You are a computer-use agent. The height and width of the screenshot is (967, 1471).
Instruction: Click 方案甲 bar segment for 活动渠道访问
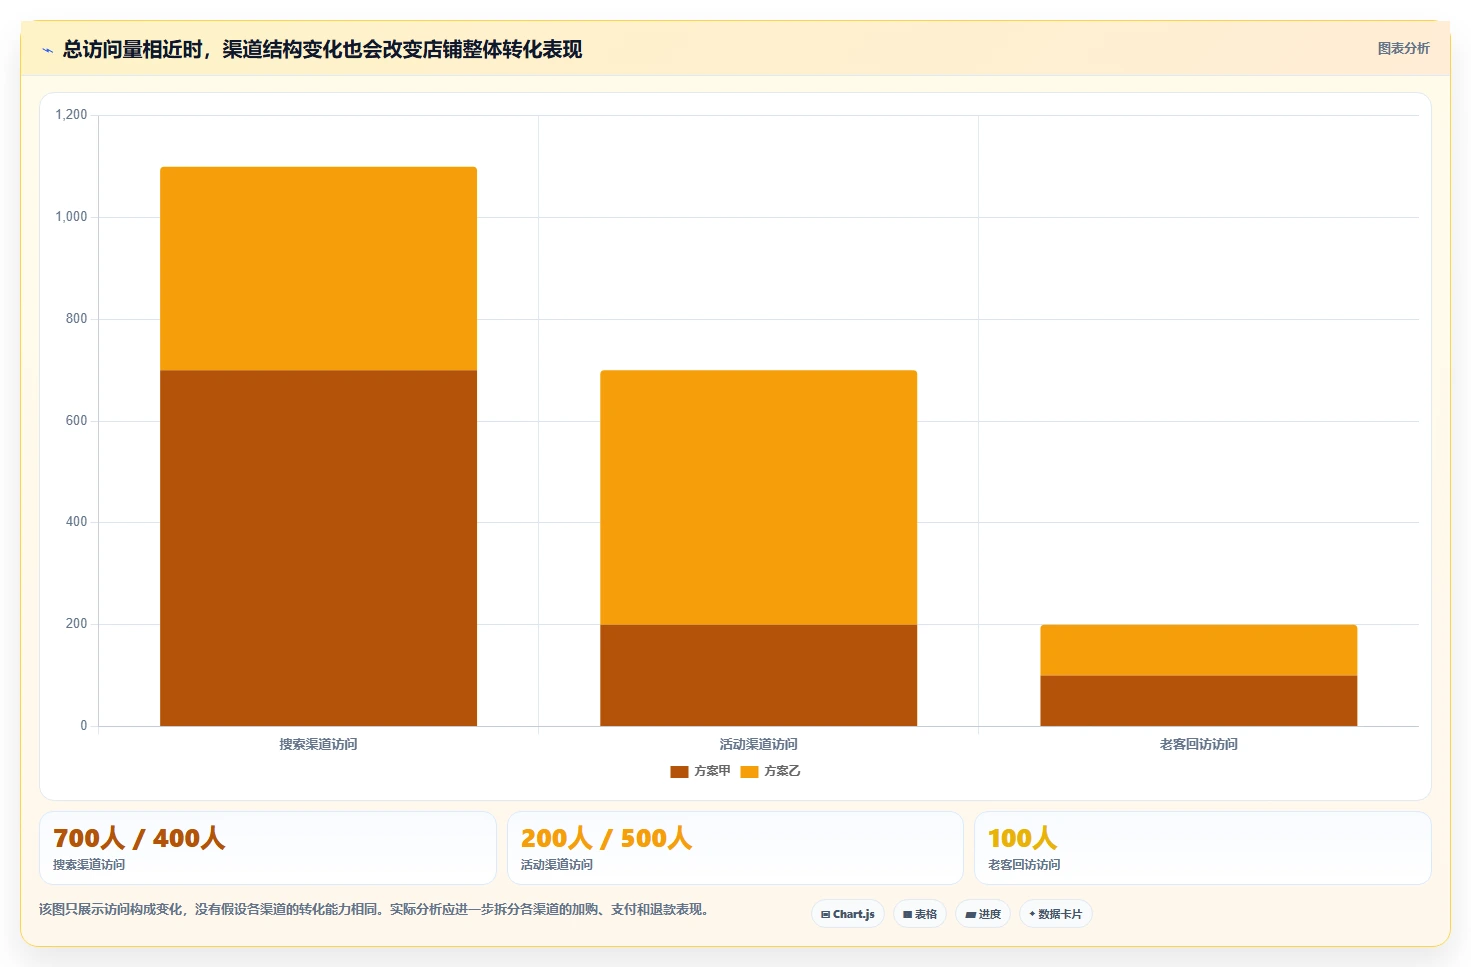pyautogui.click(x=758, y=675)
